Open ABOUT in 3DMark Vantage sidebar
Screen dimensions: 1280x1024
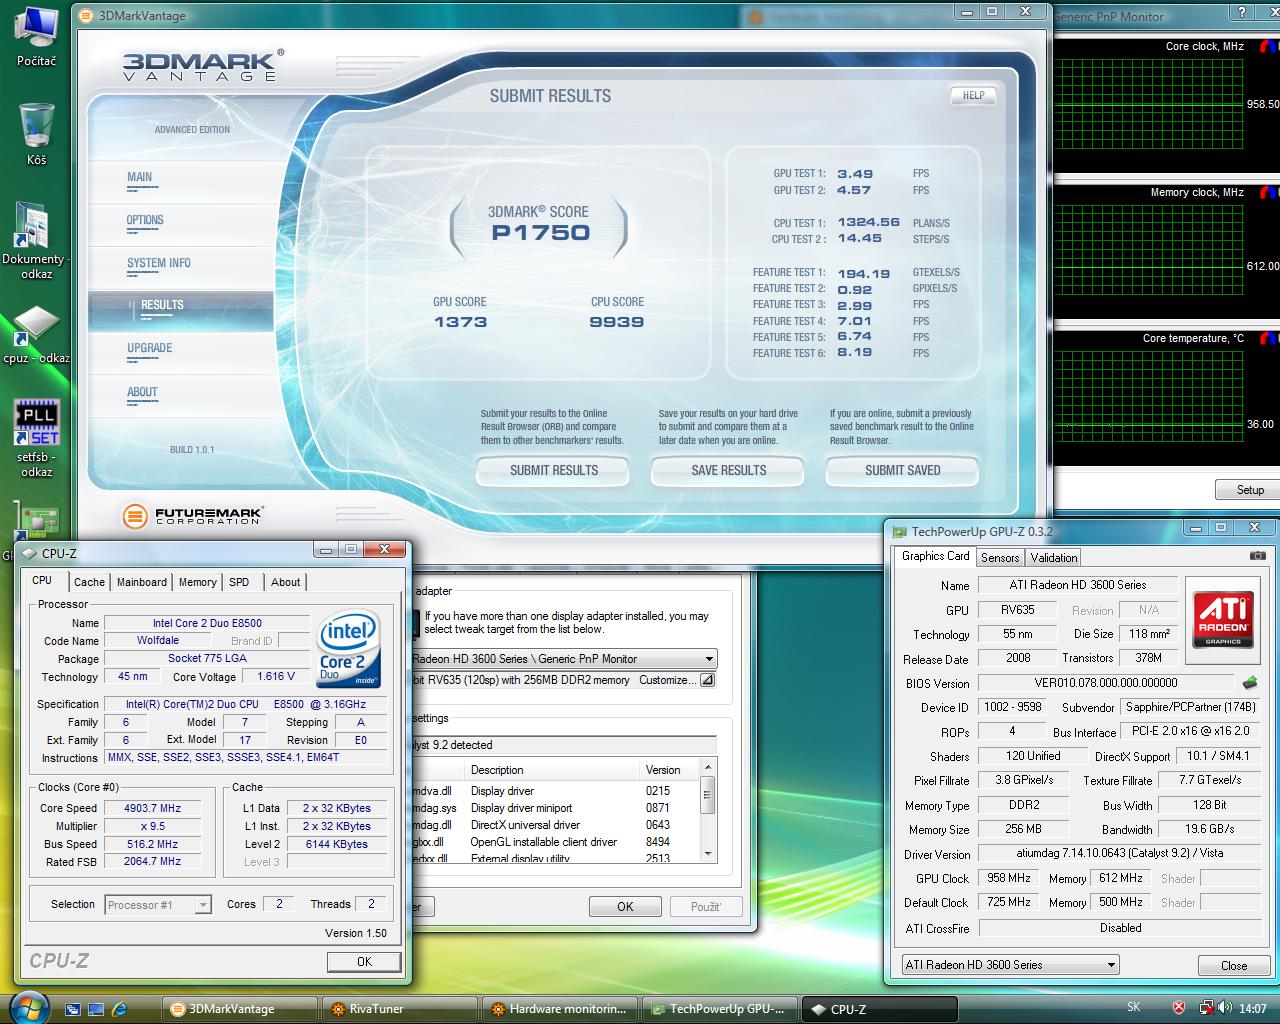coord(142,393)
